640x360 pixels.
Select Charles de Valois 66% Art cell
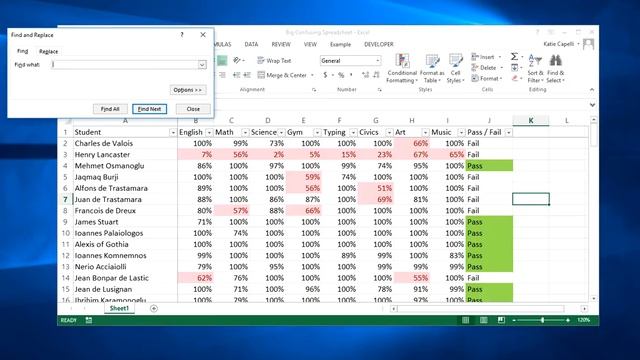pyautogui.click(x=412, y=144)
